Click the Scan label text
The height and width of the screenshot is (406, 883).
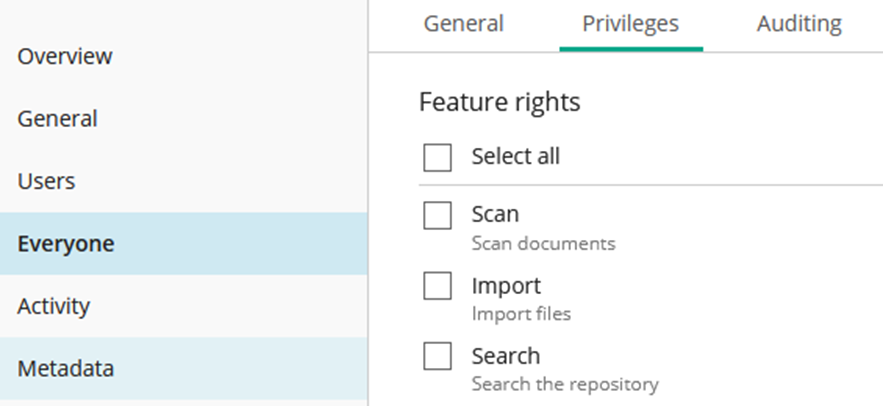pos(495,214)
